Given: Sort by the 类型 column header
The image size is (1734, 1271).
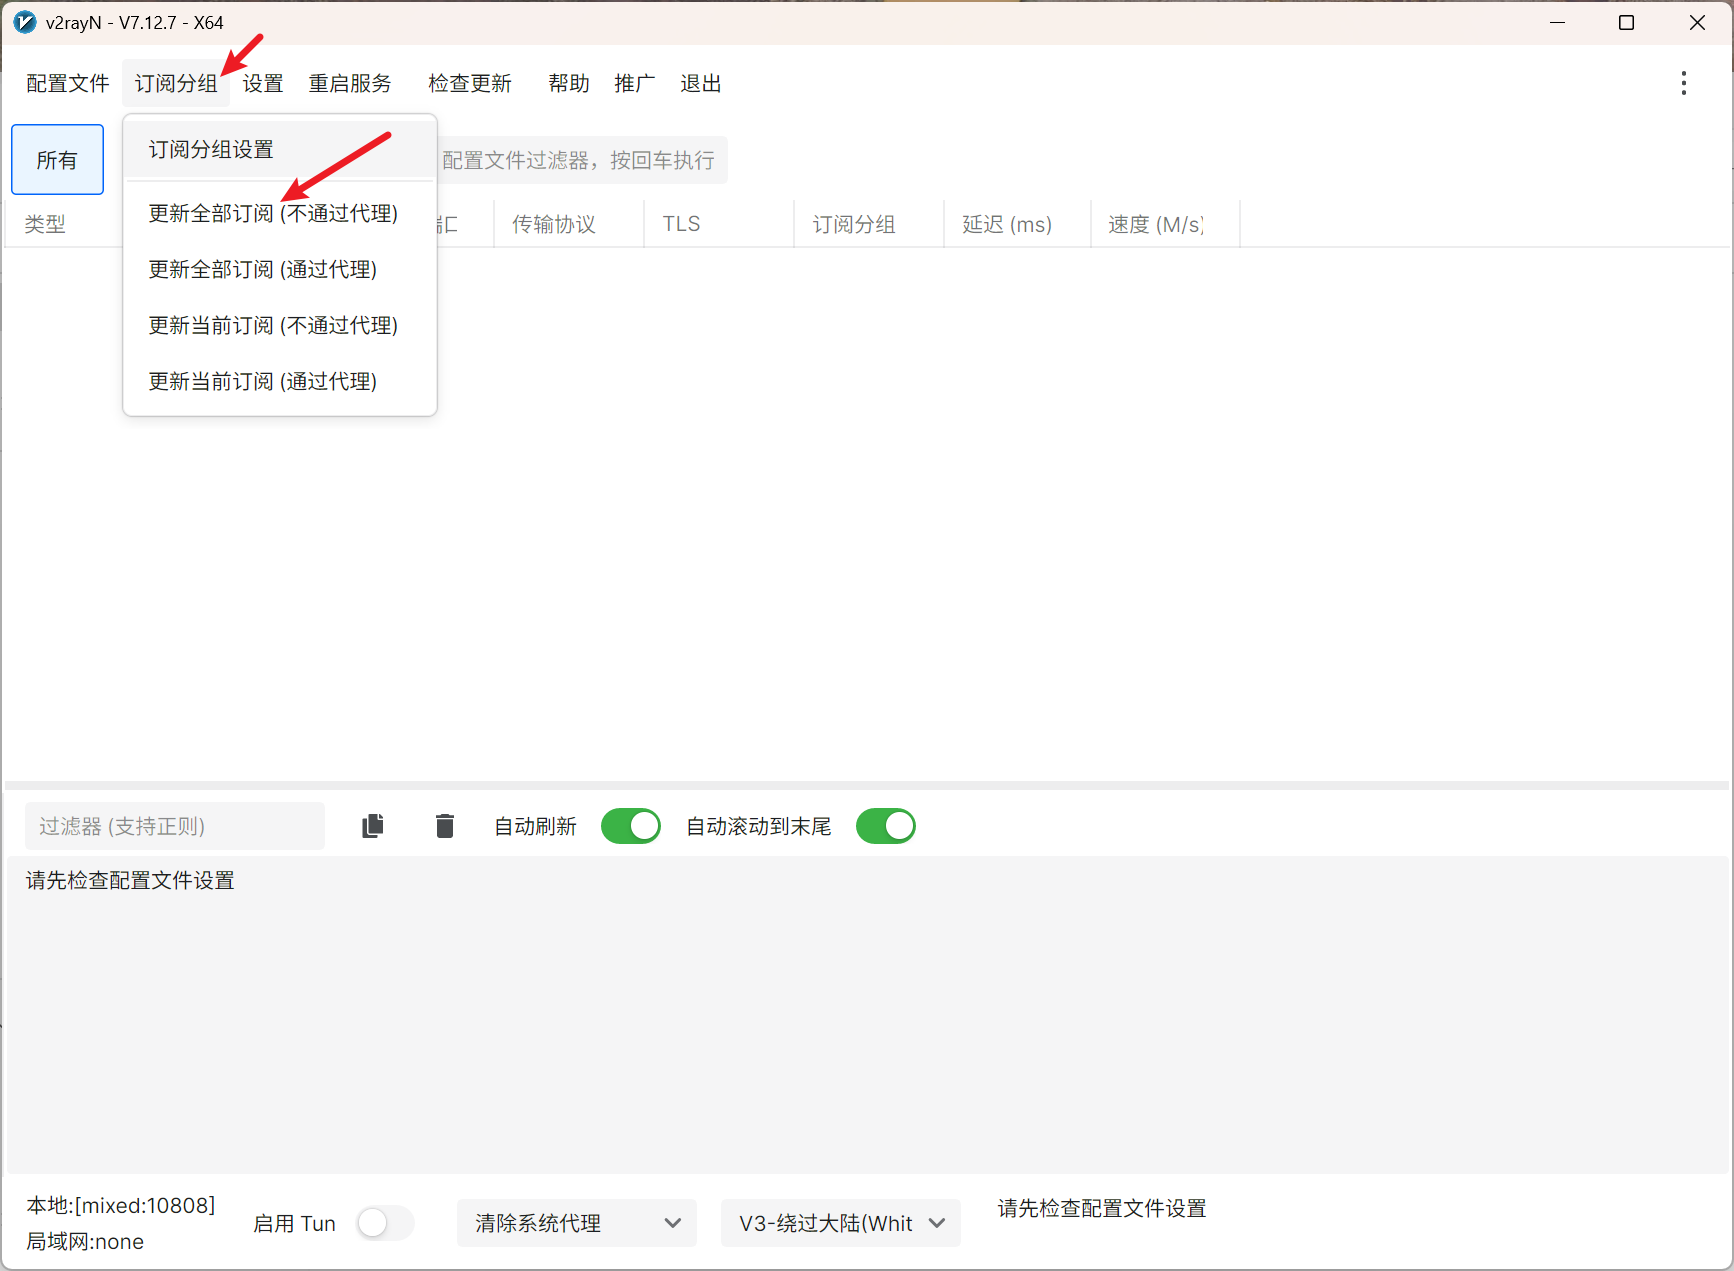Looking at the screenshot, I should pyautogui.click(x=45, y=224).
